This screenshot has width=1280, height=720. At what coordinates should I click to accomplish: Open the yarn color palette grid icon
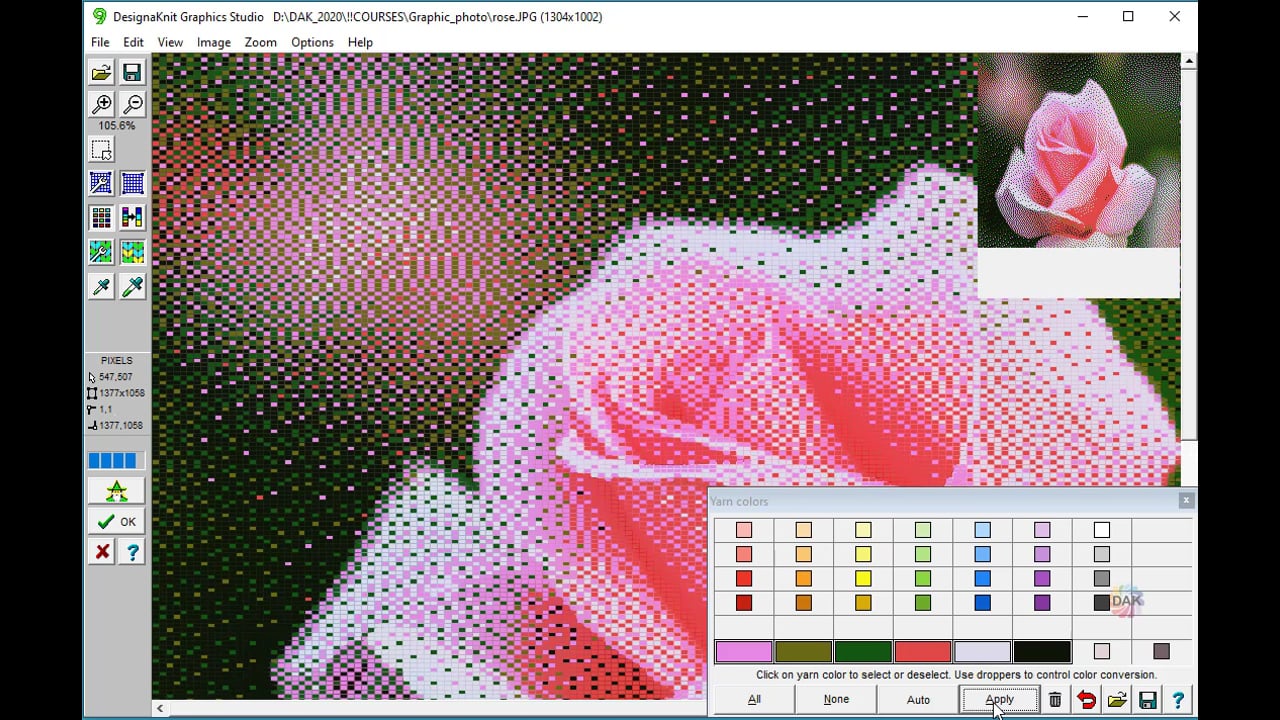click(101, 217)
